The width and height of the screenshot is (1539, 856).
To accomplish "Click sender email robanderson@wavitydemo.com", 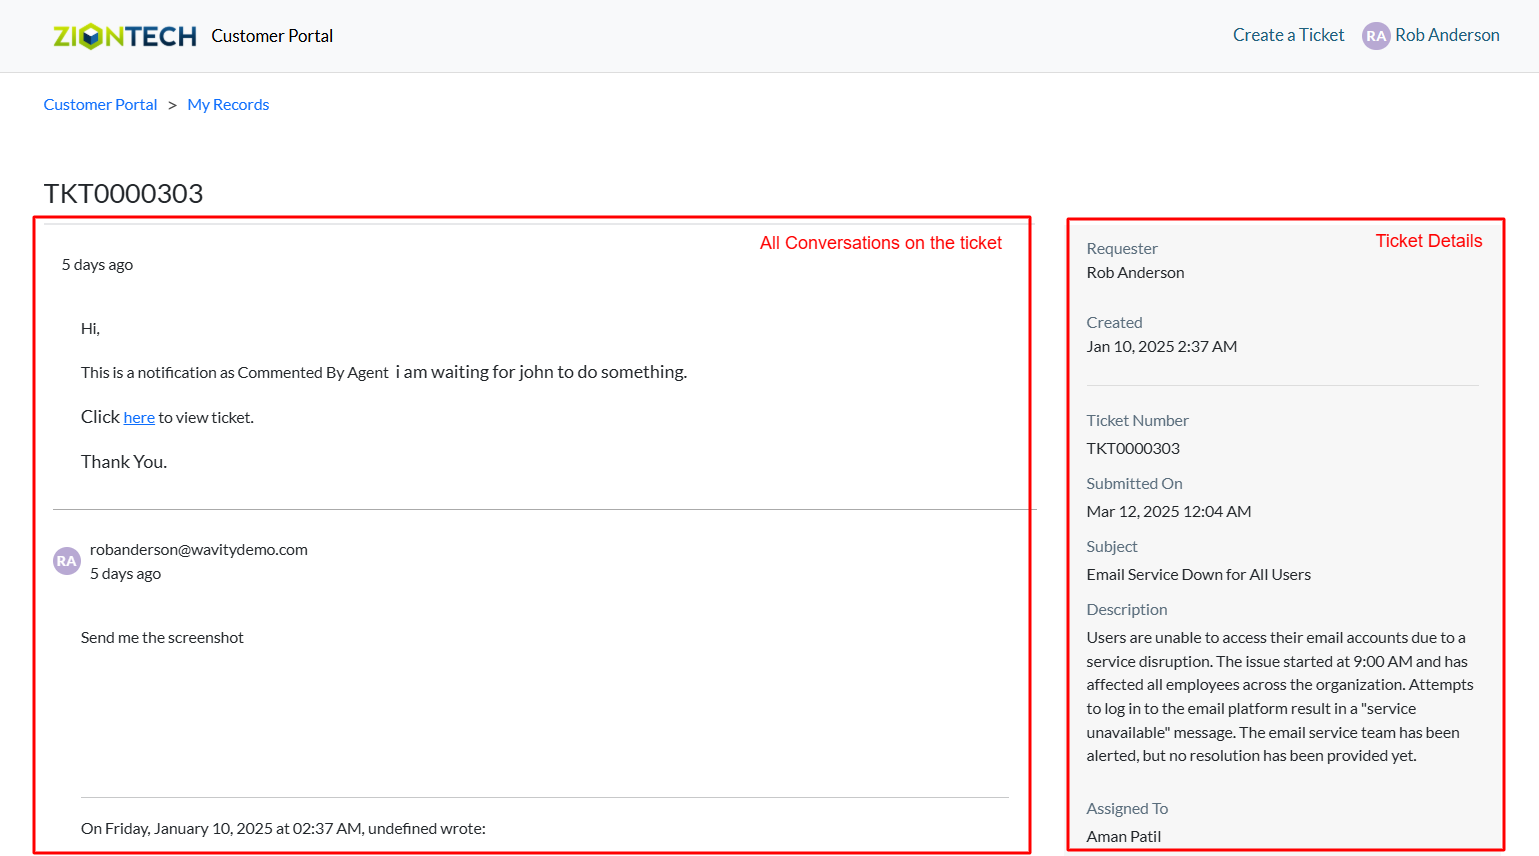I will pyautogui.click(x=199, y=549).
